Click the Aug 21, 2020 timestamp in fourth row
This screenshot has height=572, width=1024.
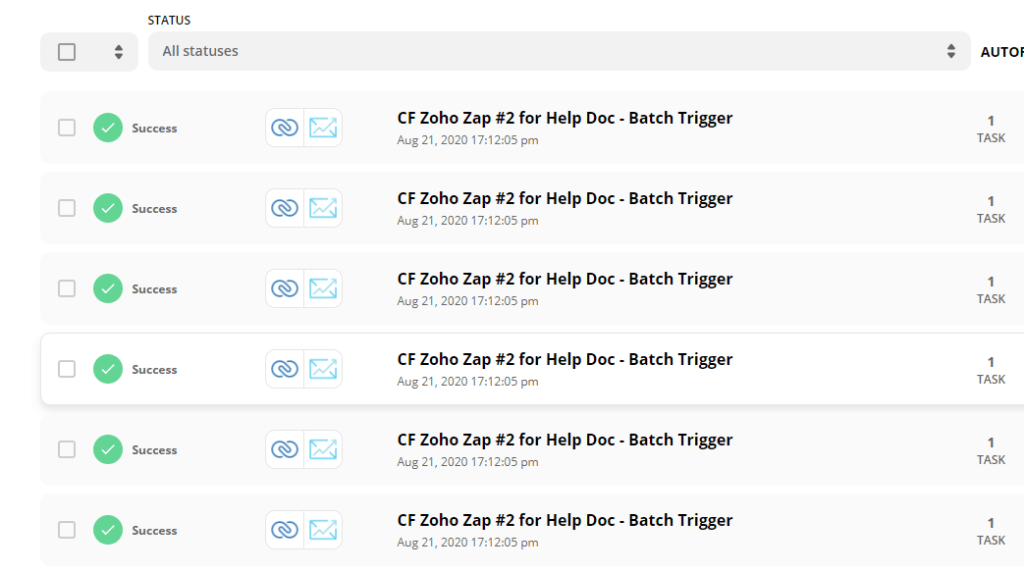pos(468,381)
